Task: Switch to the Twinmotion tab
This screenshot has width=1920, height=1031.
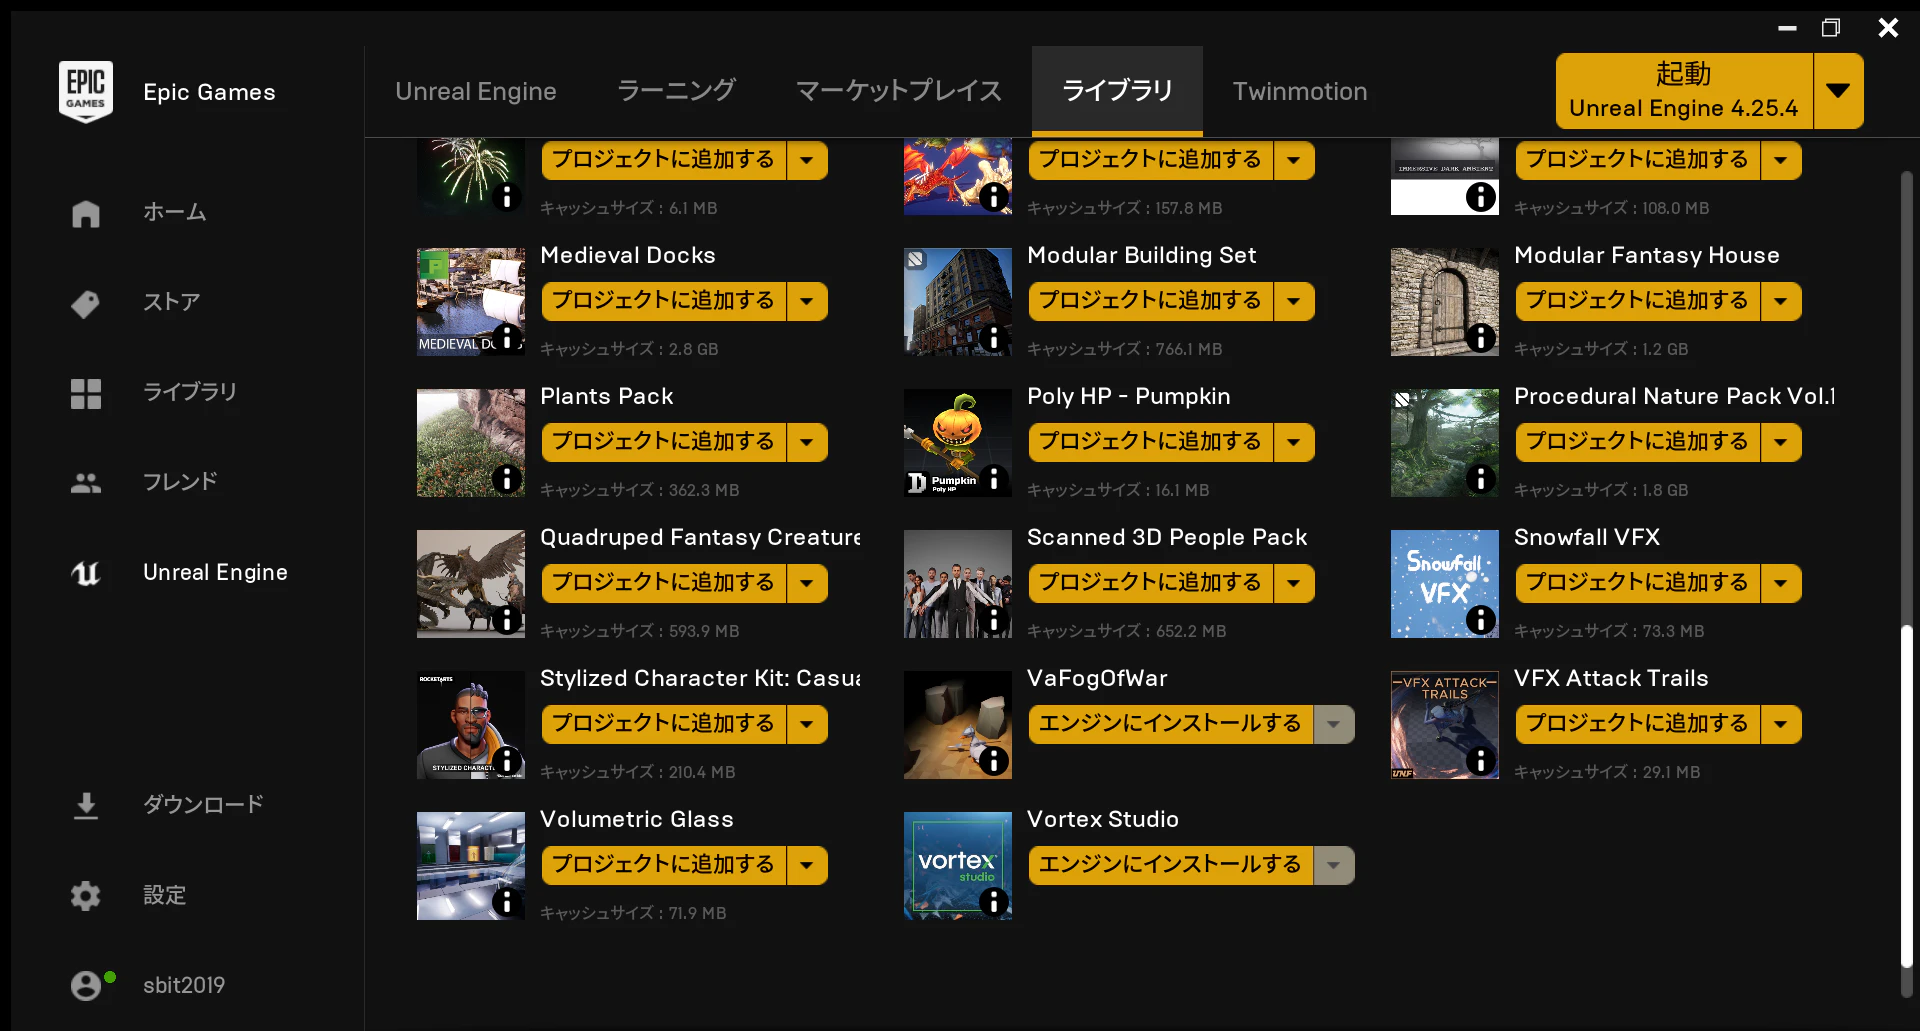Action: pyautogui.click(x=1300, y=91)
